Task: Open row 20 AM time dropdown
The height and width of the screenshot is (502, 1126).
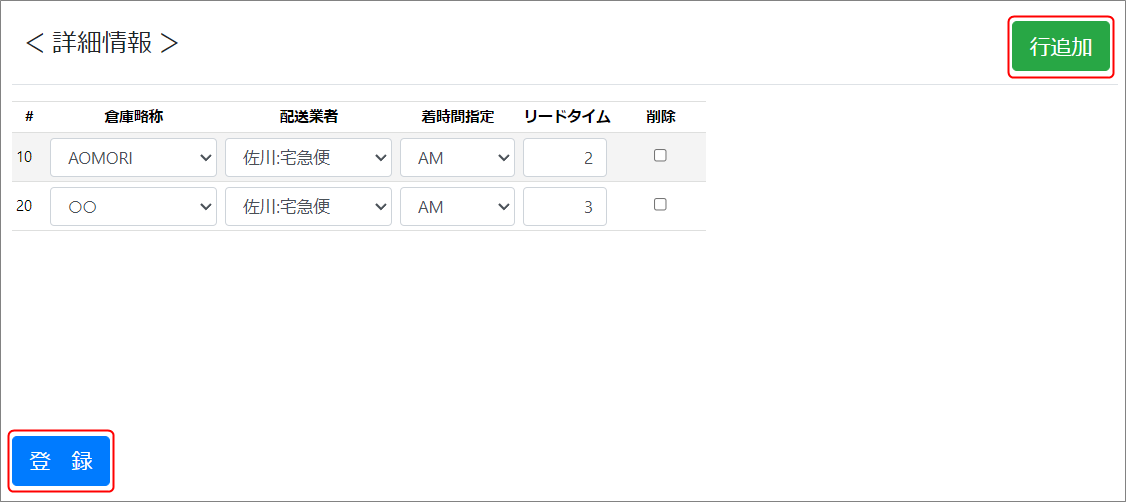Action: pos(457,207)
